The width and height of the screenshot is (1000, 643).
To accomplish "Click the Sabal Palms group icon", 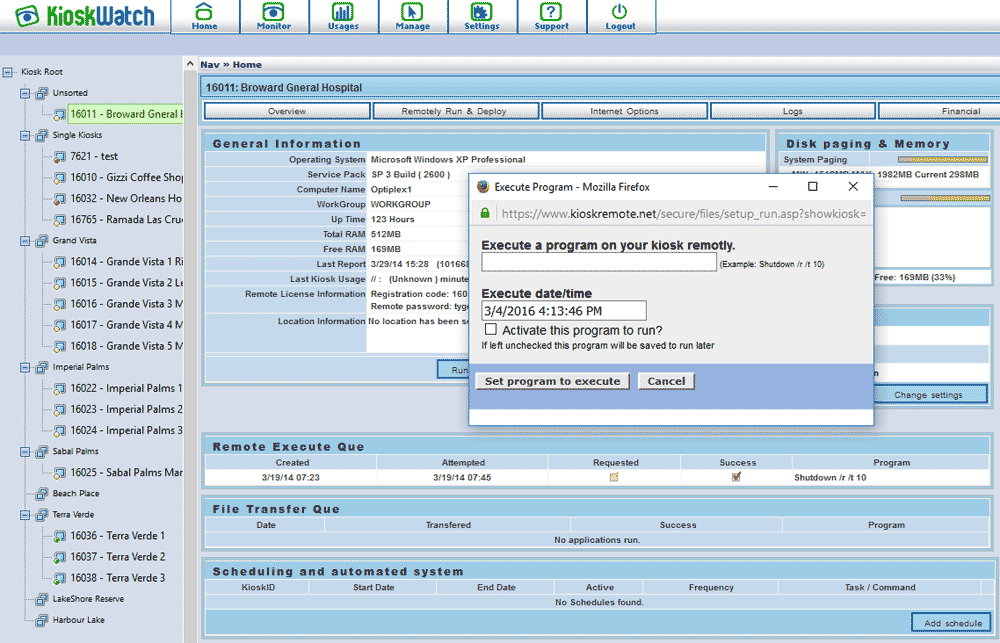I will (x=41, y=452).
